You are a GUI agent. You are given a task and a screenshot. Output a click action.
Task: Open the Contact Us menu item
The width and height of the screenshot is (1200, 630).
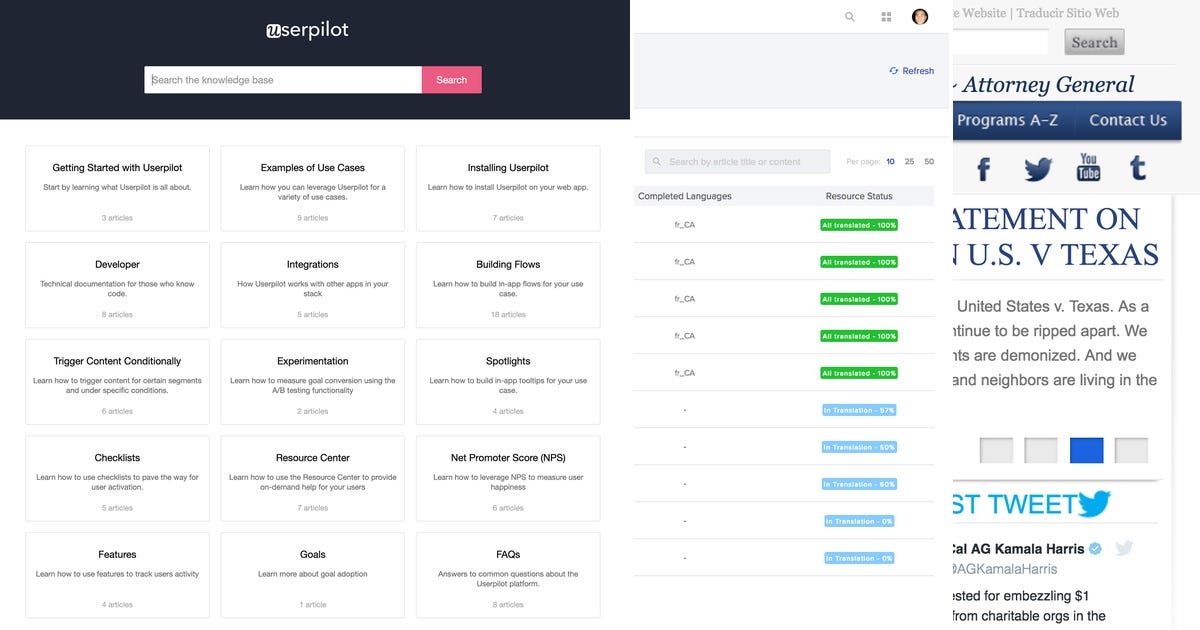[x=1128, y=120]
